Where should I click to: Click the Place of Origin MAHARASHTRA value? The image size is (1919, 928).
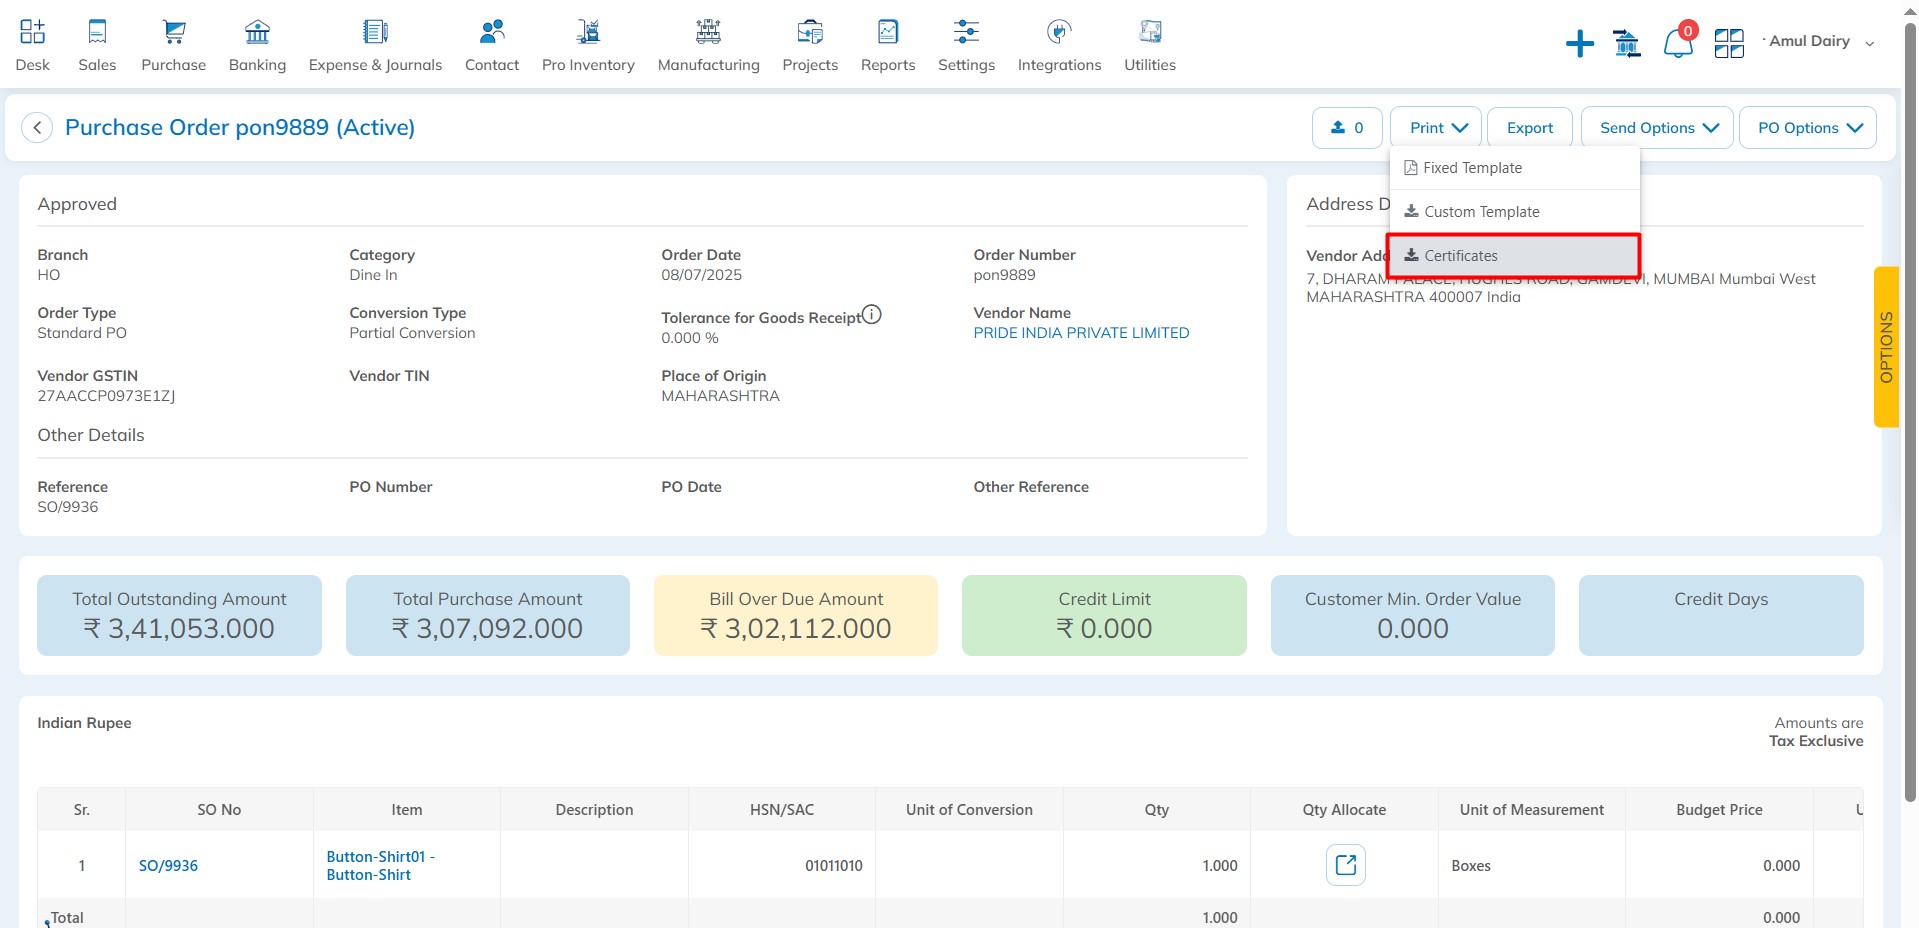coord(720,396)
